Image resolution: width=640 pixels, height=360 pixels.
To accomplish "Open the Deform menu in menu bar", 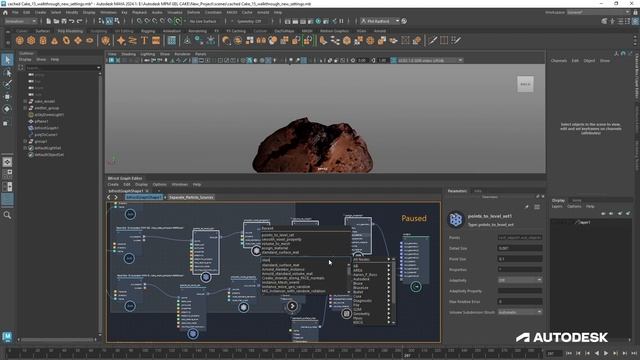I will click(x=193, y=12).
